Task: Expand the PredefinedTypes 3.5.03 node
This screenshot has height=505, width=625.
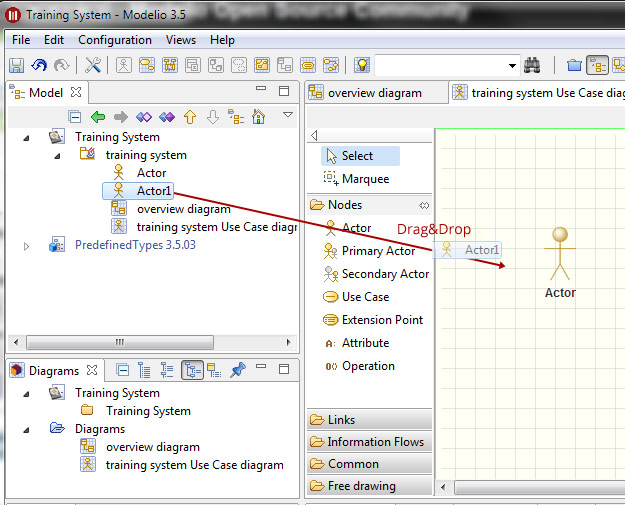Action: (x=26, y=246)
